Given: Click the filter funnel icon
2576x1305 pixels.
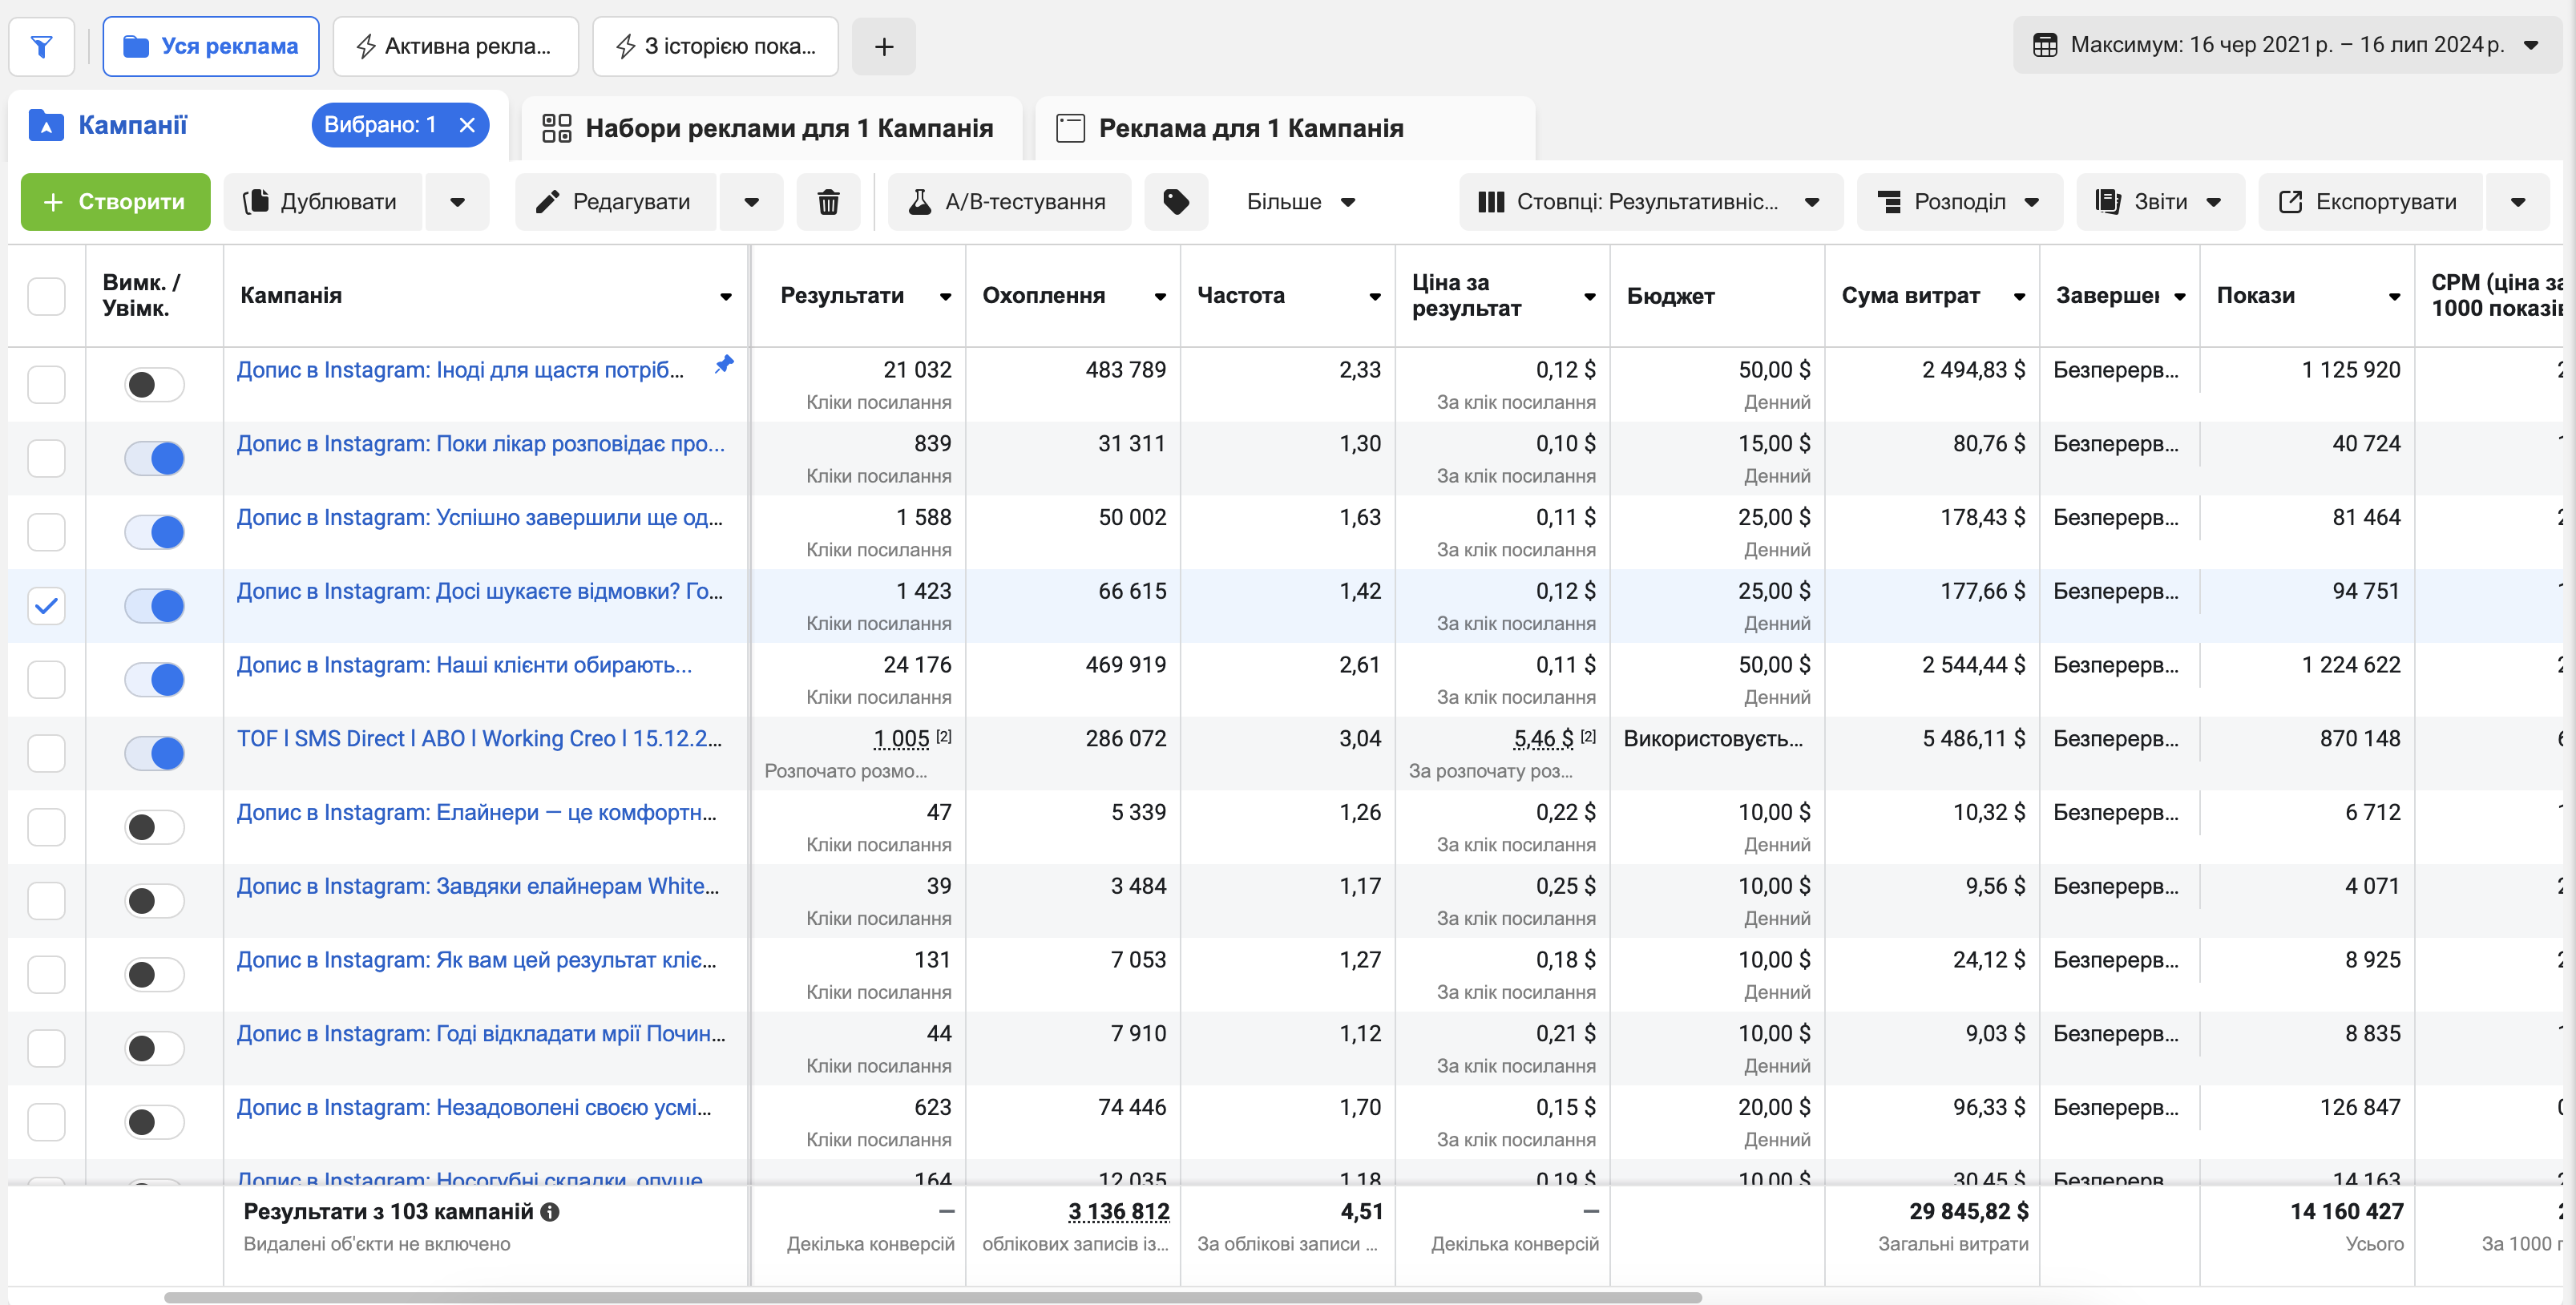Looking at the screenshot, I should (42, 46).
